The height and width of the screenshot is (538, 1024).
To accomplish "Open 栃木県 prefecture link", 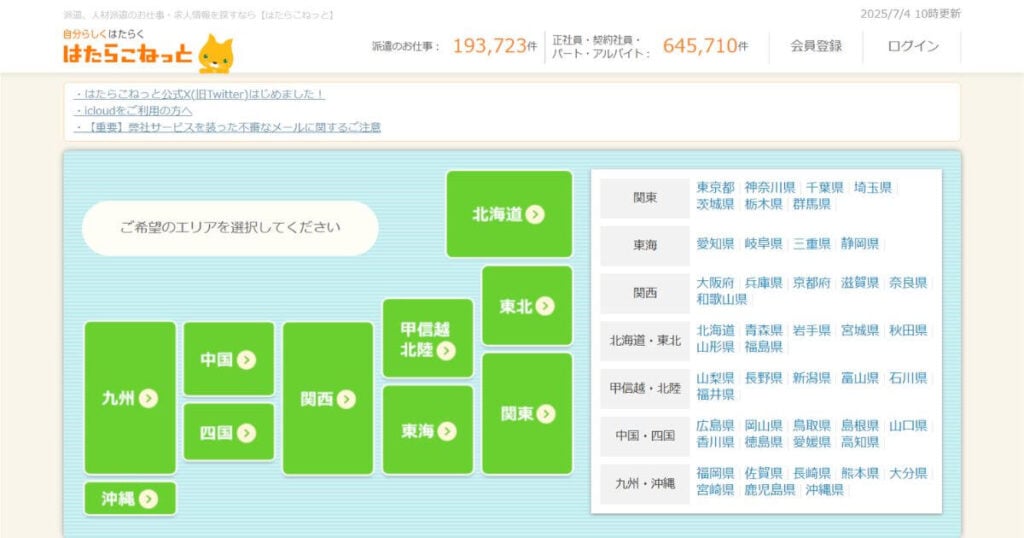I will pyautogui.click(x=763, y=204).
